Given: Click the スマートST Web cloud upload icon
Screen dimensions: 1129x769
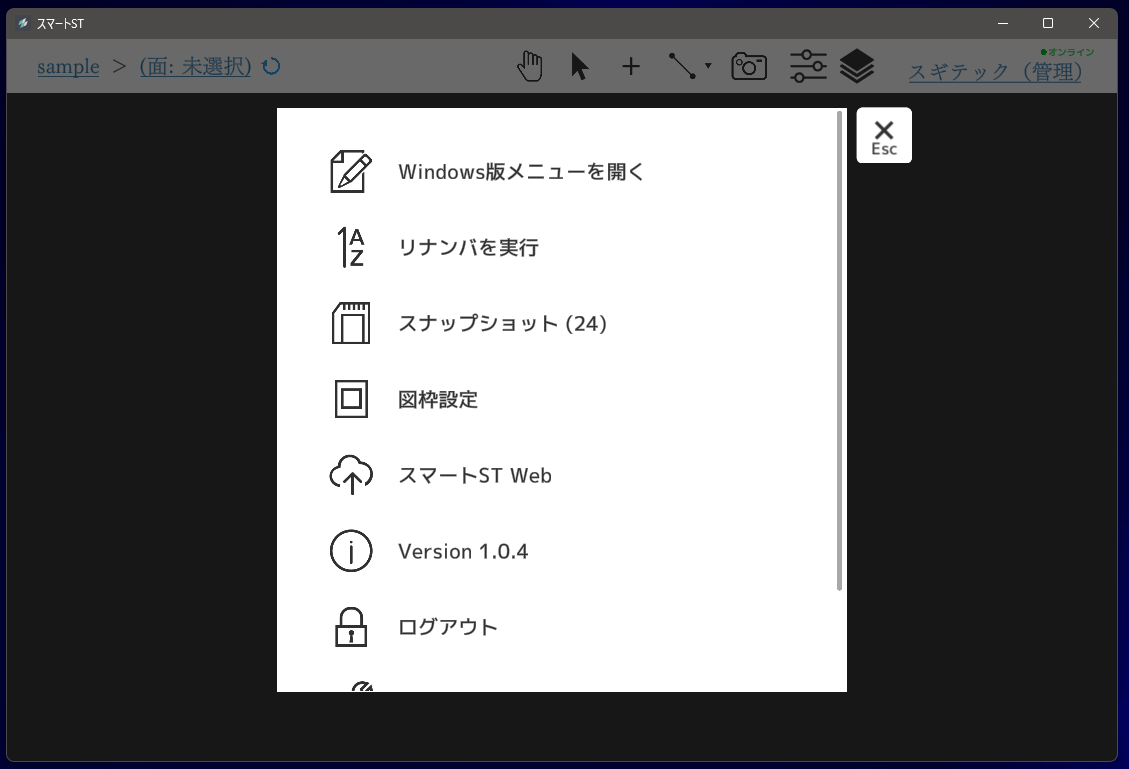Looking at the screenshot, I should coord(351,476).
